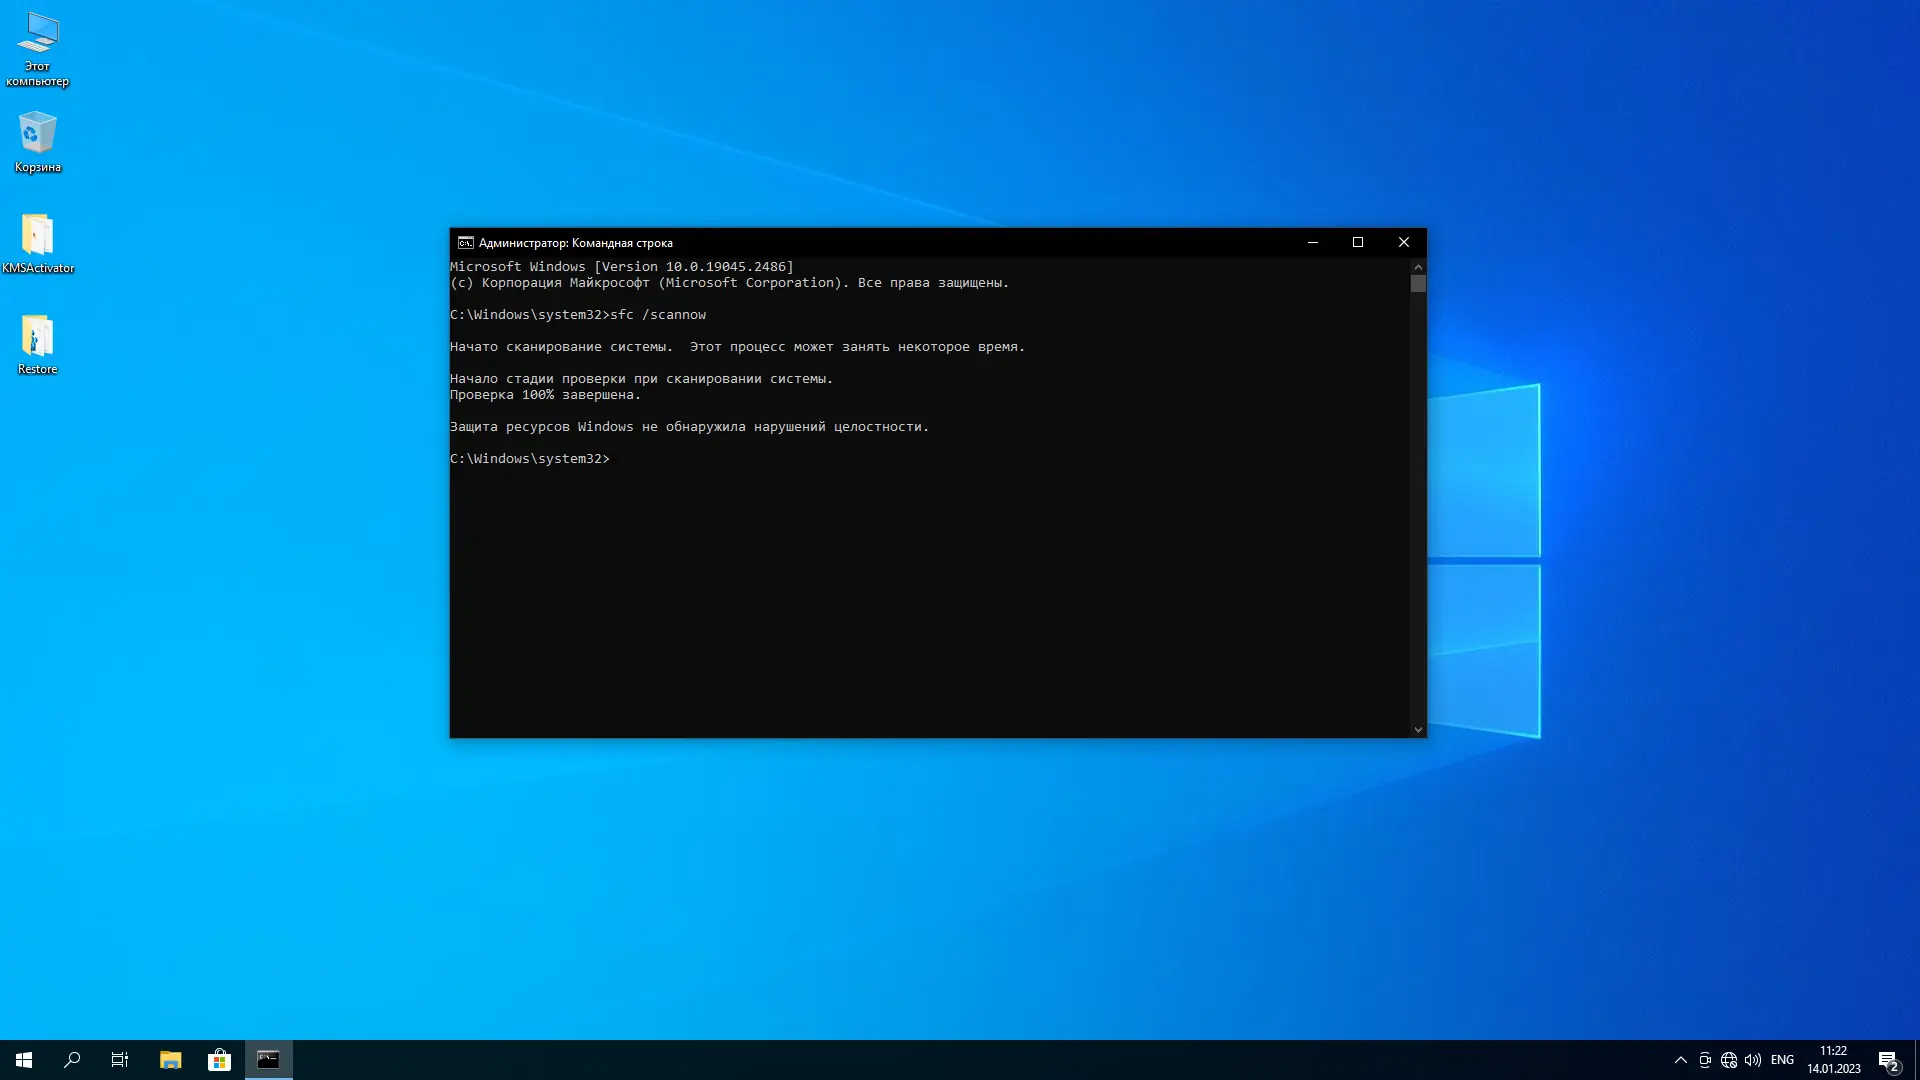Screen dimensions: 1920x1080
Task: Open ENG keyboard layout switcher
Action: click(x=1784, y=1059)
